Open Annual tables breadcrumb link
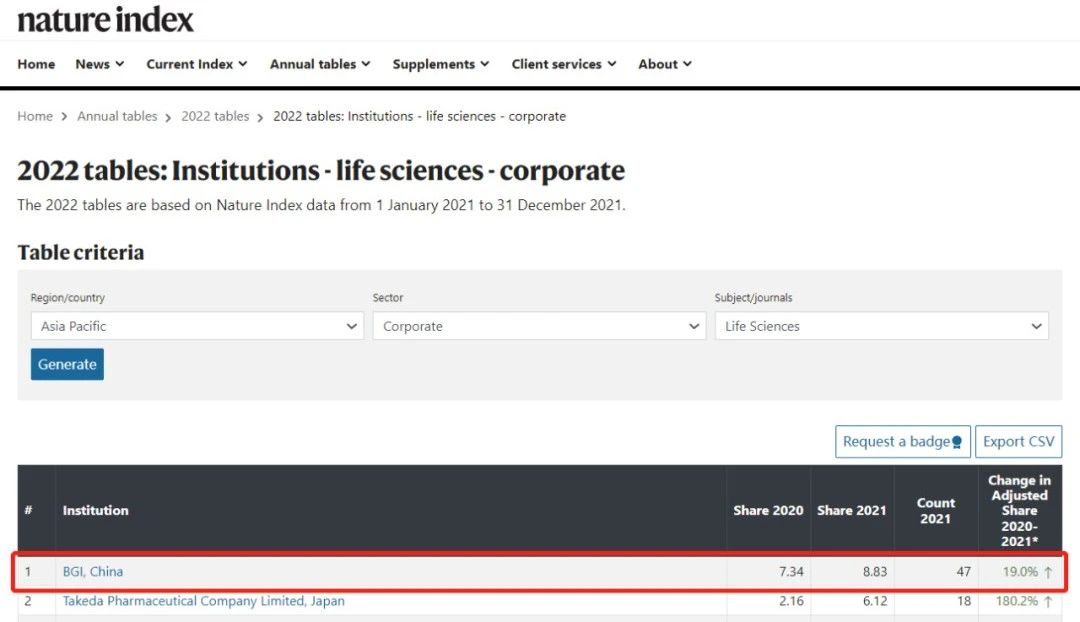 tap(117, 116)
